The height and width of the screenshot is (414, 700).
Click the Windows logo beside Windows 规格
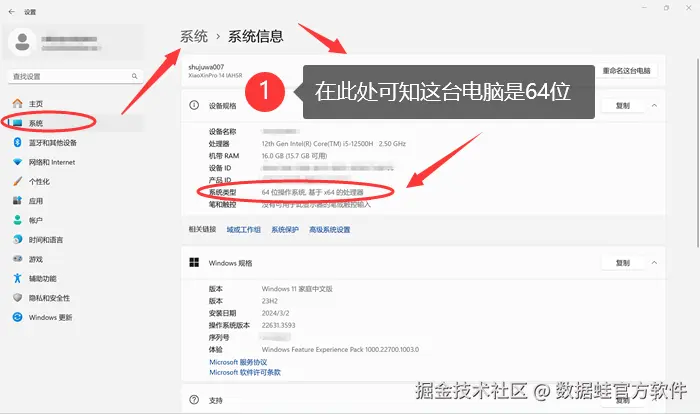pos(194,263)
